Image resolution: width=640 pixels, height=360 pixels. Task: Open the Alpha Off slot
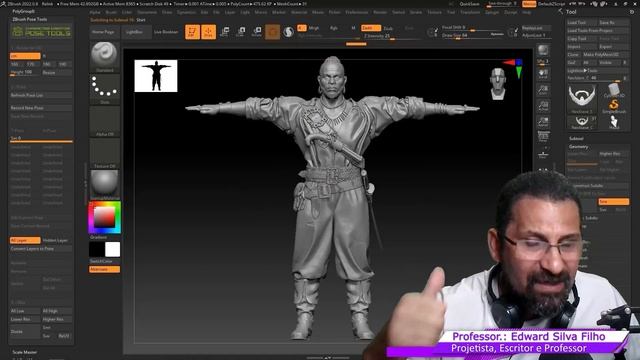coord(104,121)
